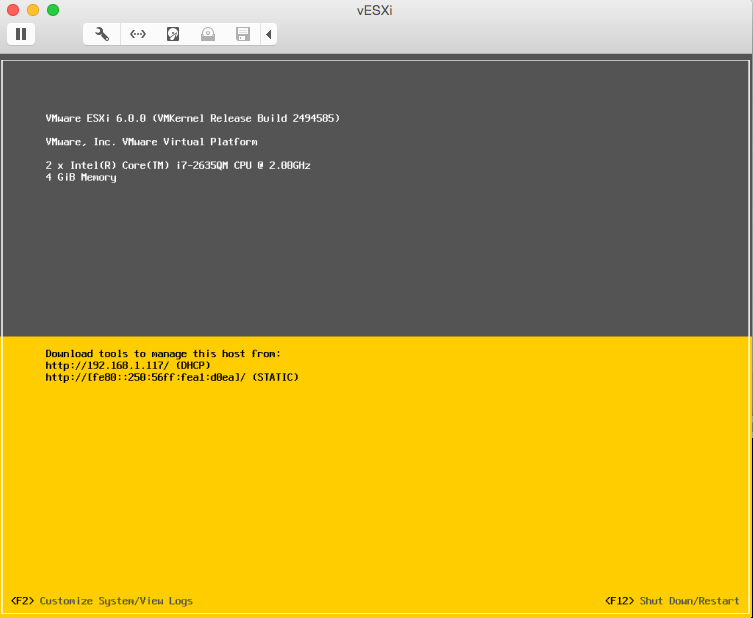This screenshot has height=618, width=753.
Task: Click the IPv6 fe80 STATIC address
Action: [172, 377]
